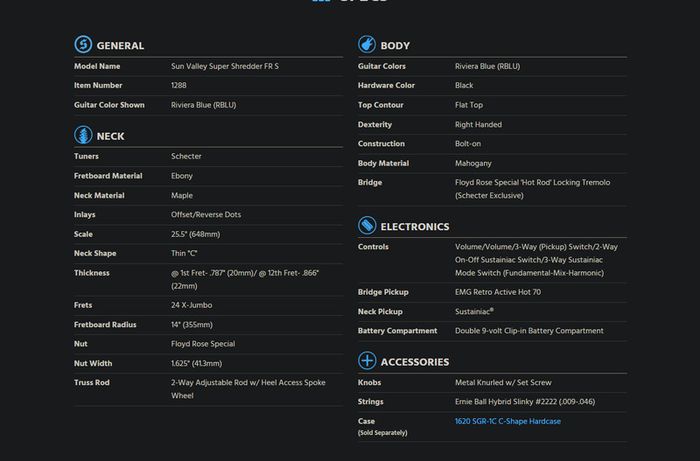This screenshot has height=461, width=700.
Task: Select the NECK section heading
Action: (110, 137)
